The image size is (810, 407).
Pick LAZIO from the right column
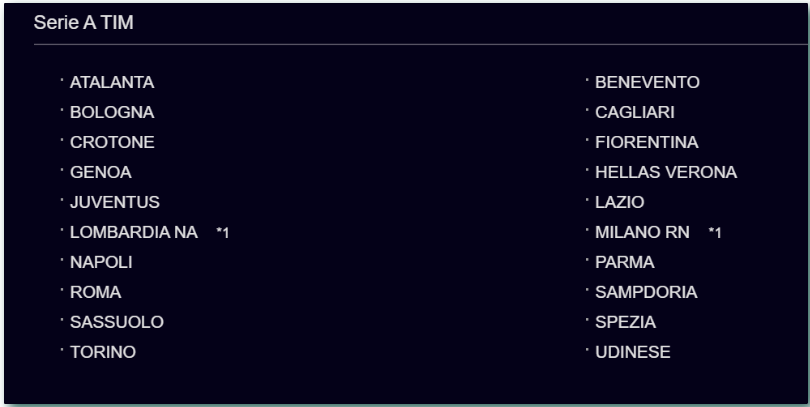pos(619,202)
